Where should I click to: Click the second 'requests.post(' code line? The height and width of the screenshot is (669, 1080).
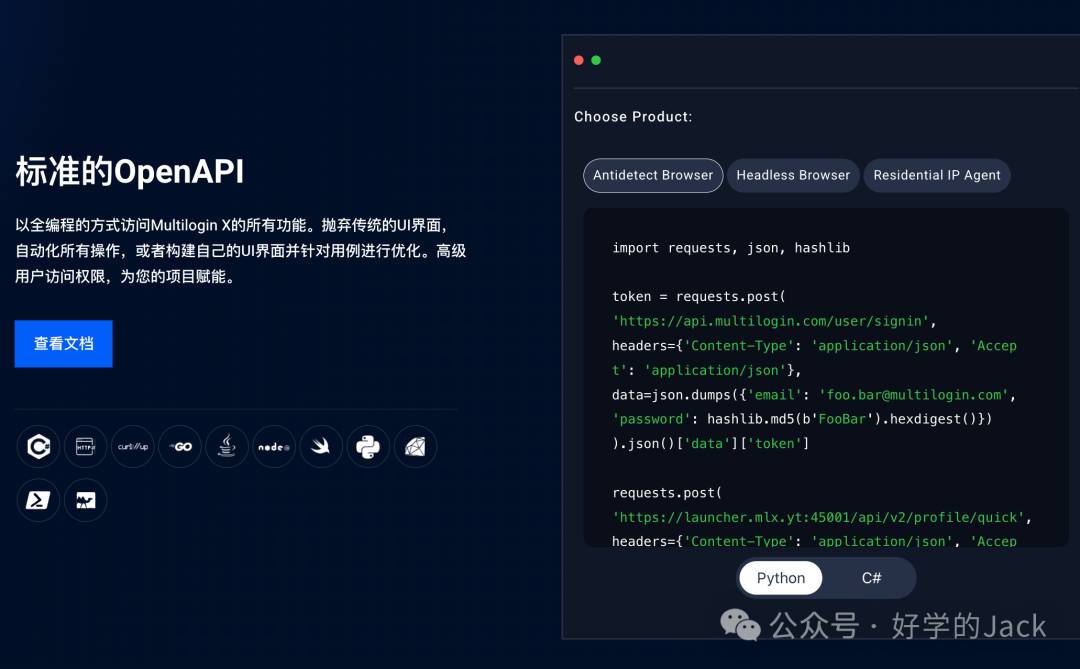tap(667, 493)
